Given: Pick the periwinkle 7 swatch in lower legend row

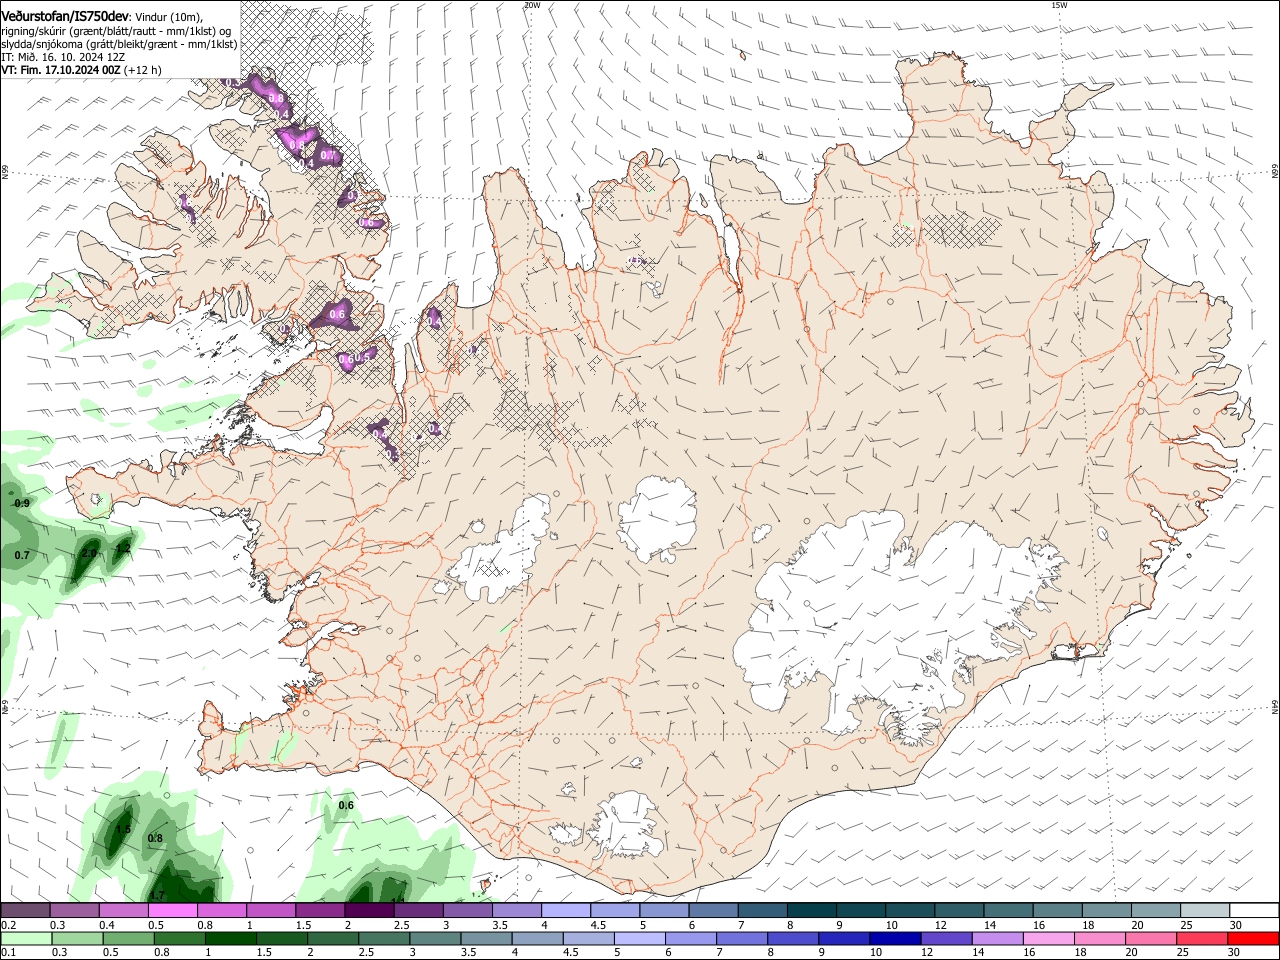Looking at the screenshot, I should tap(742, 939).
